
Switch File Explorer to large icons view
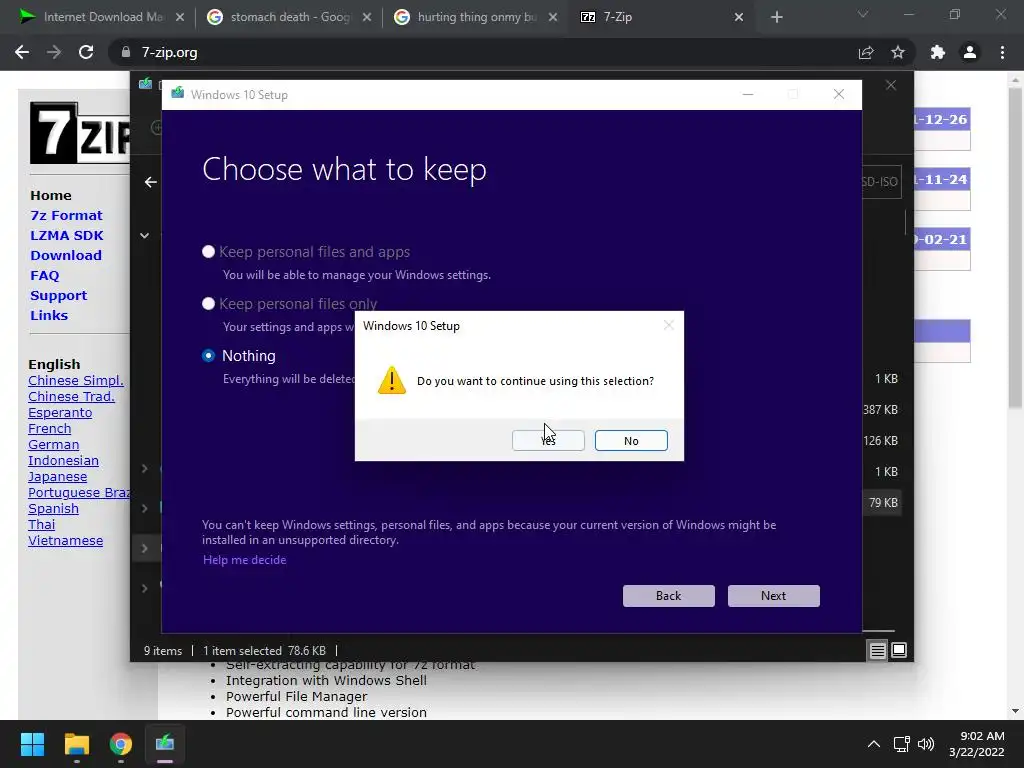pyautogui.click(x=899, y=650)
